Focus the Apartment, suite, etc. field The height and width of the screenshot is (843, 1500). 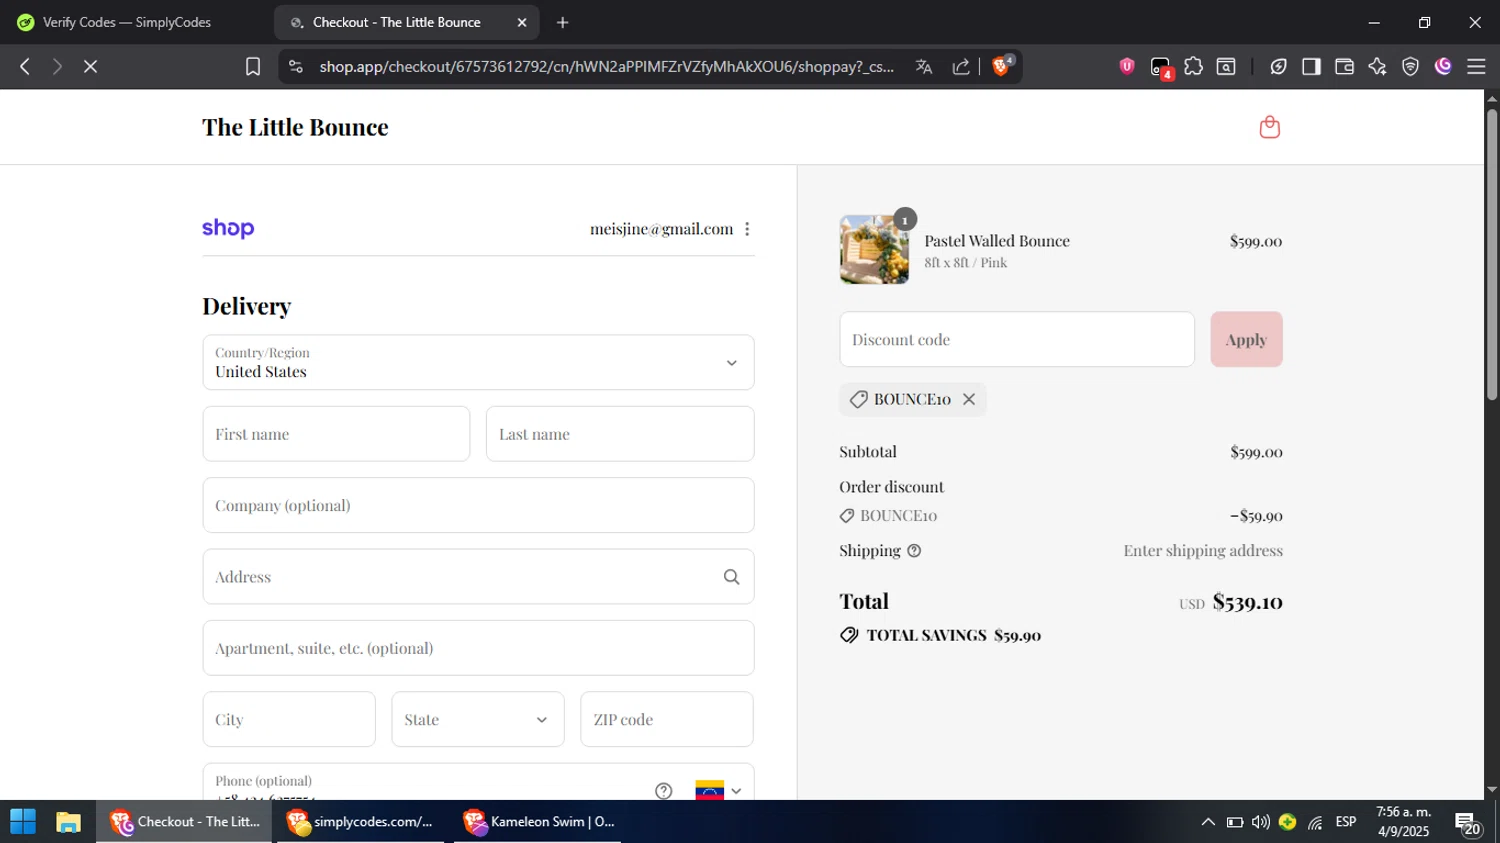click(x=478, y=648)
